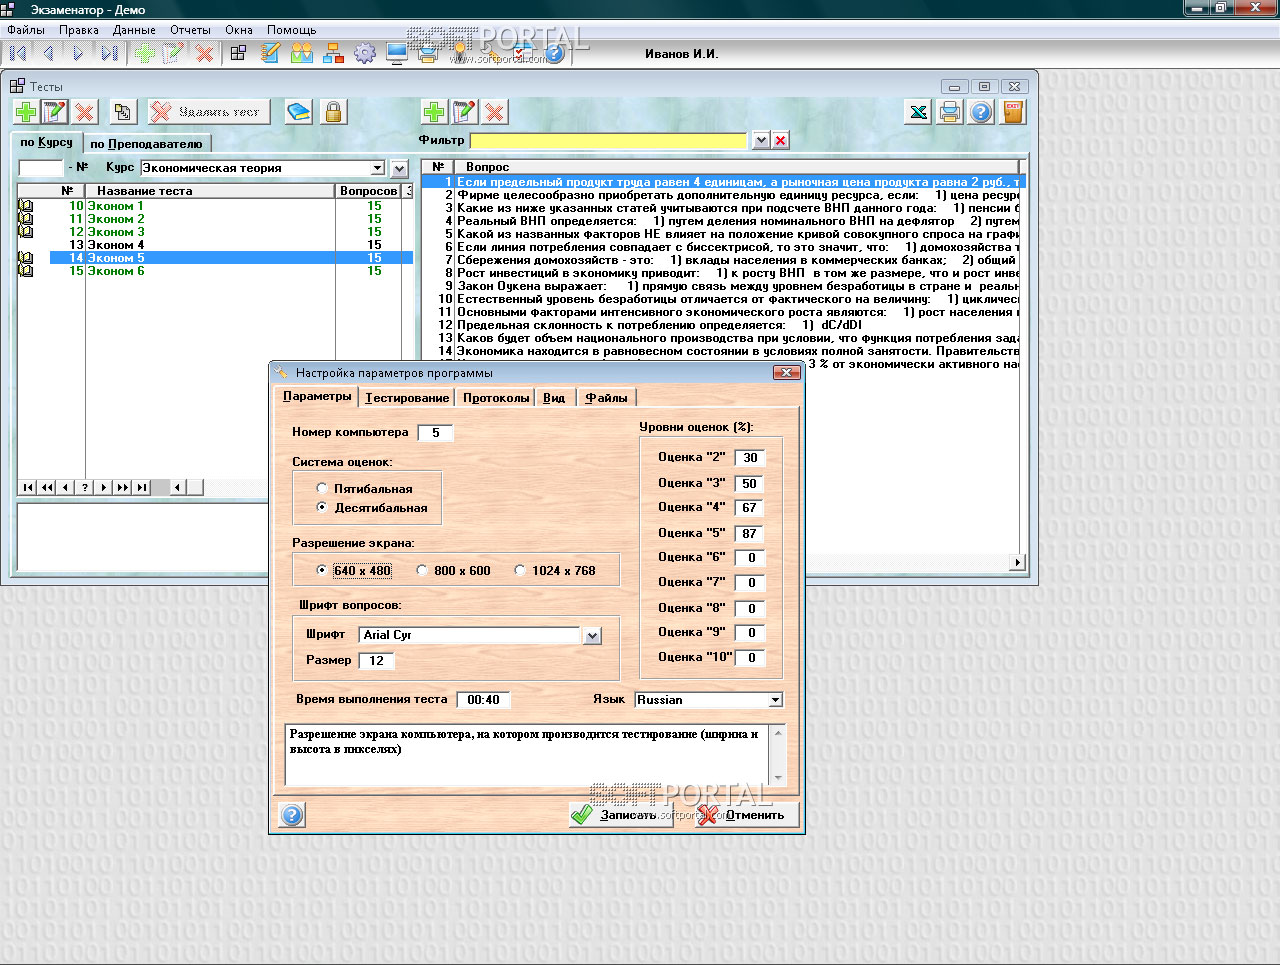Click the red X to clear the filter
The image size is (1280, 965).
coord(781,141)
